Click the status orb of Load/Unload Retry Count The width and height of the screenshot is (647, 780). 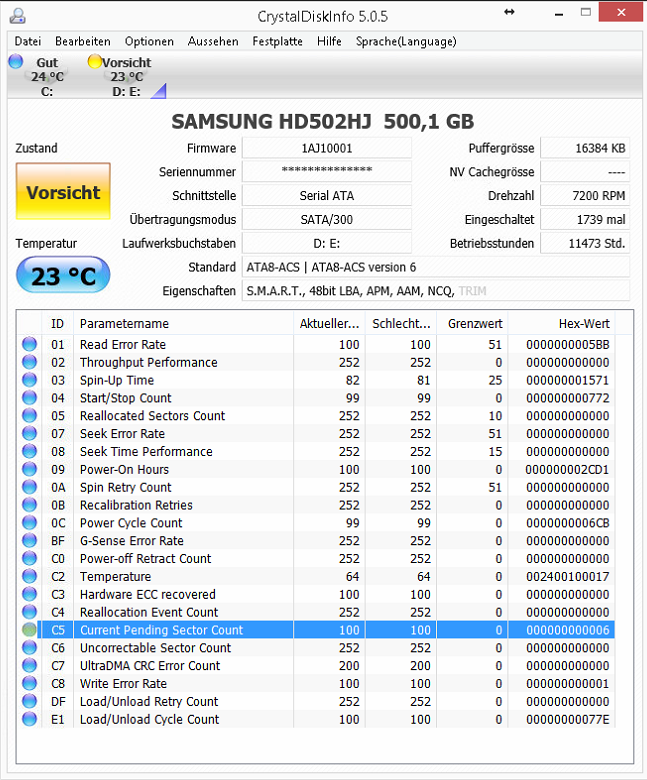[29, 701]
